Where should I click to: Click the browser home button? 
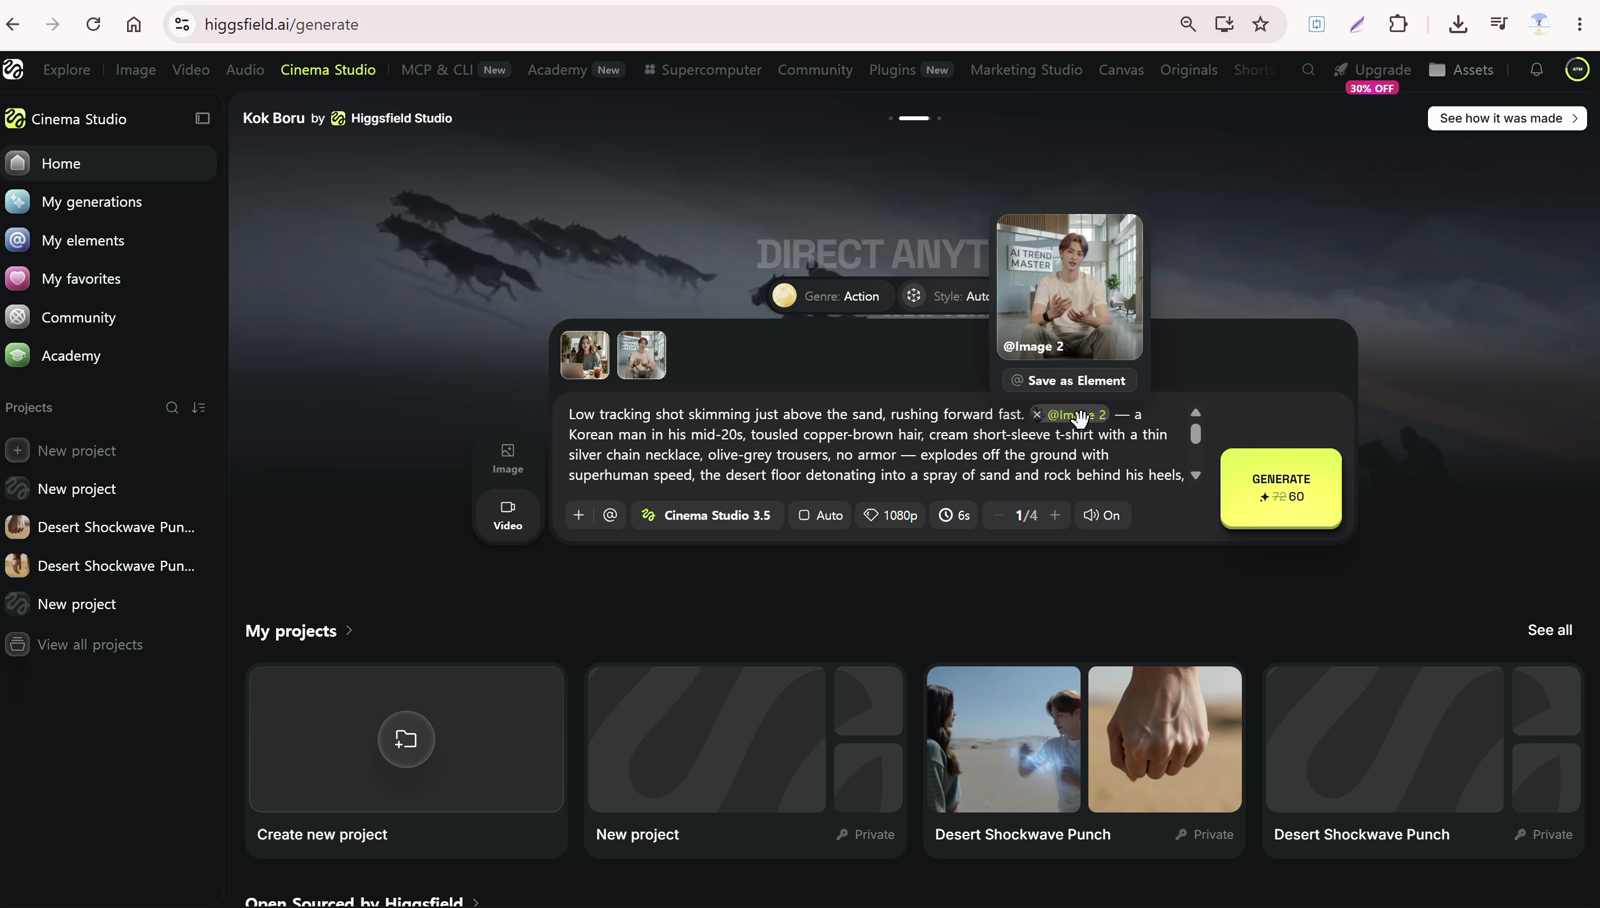(133, 24)
